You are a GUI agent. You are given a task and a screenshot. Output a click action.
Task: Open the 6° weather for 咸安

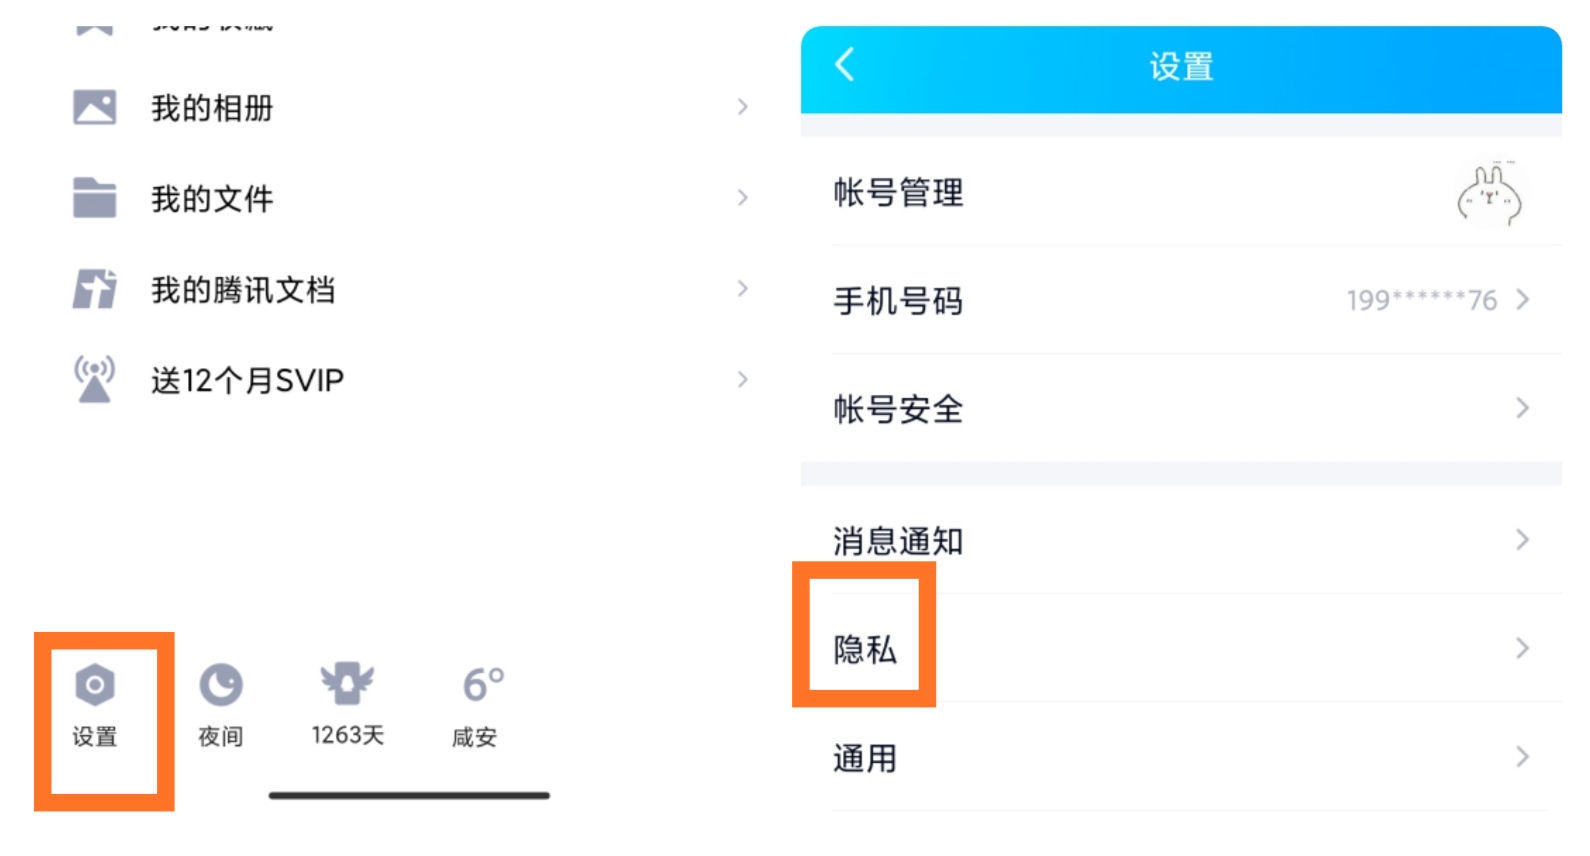click(483, 685)
